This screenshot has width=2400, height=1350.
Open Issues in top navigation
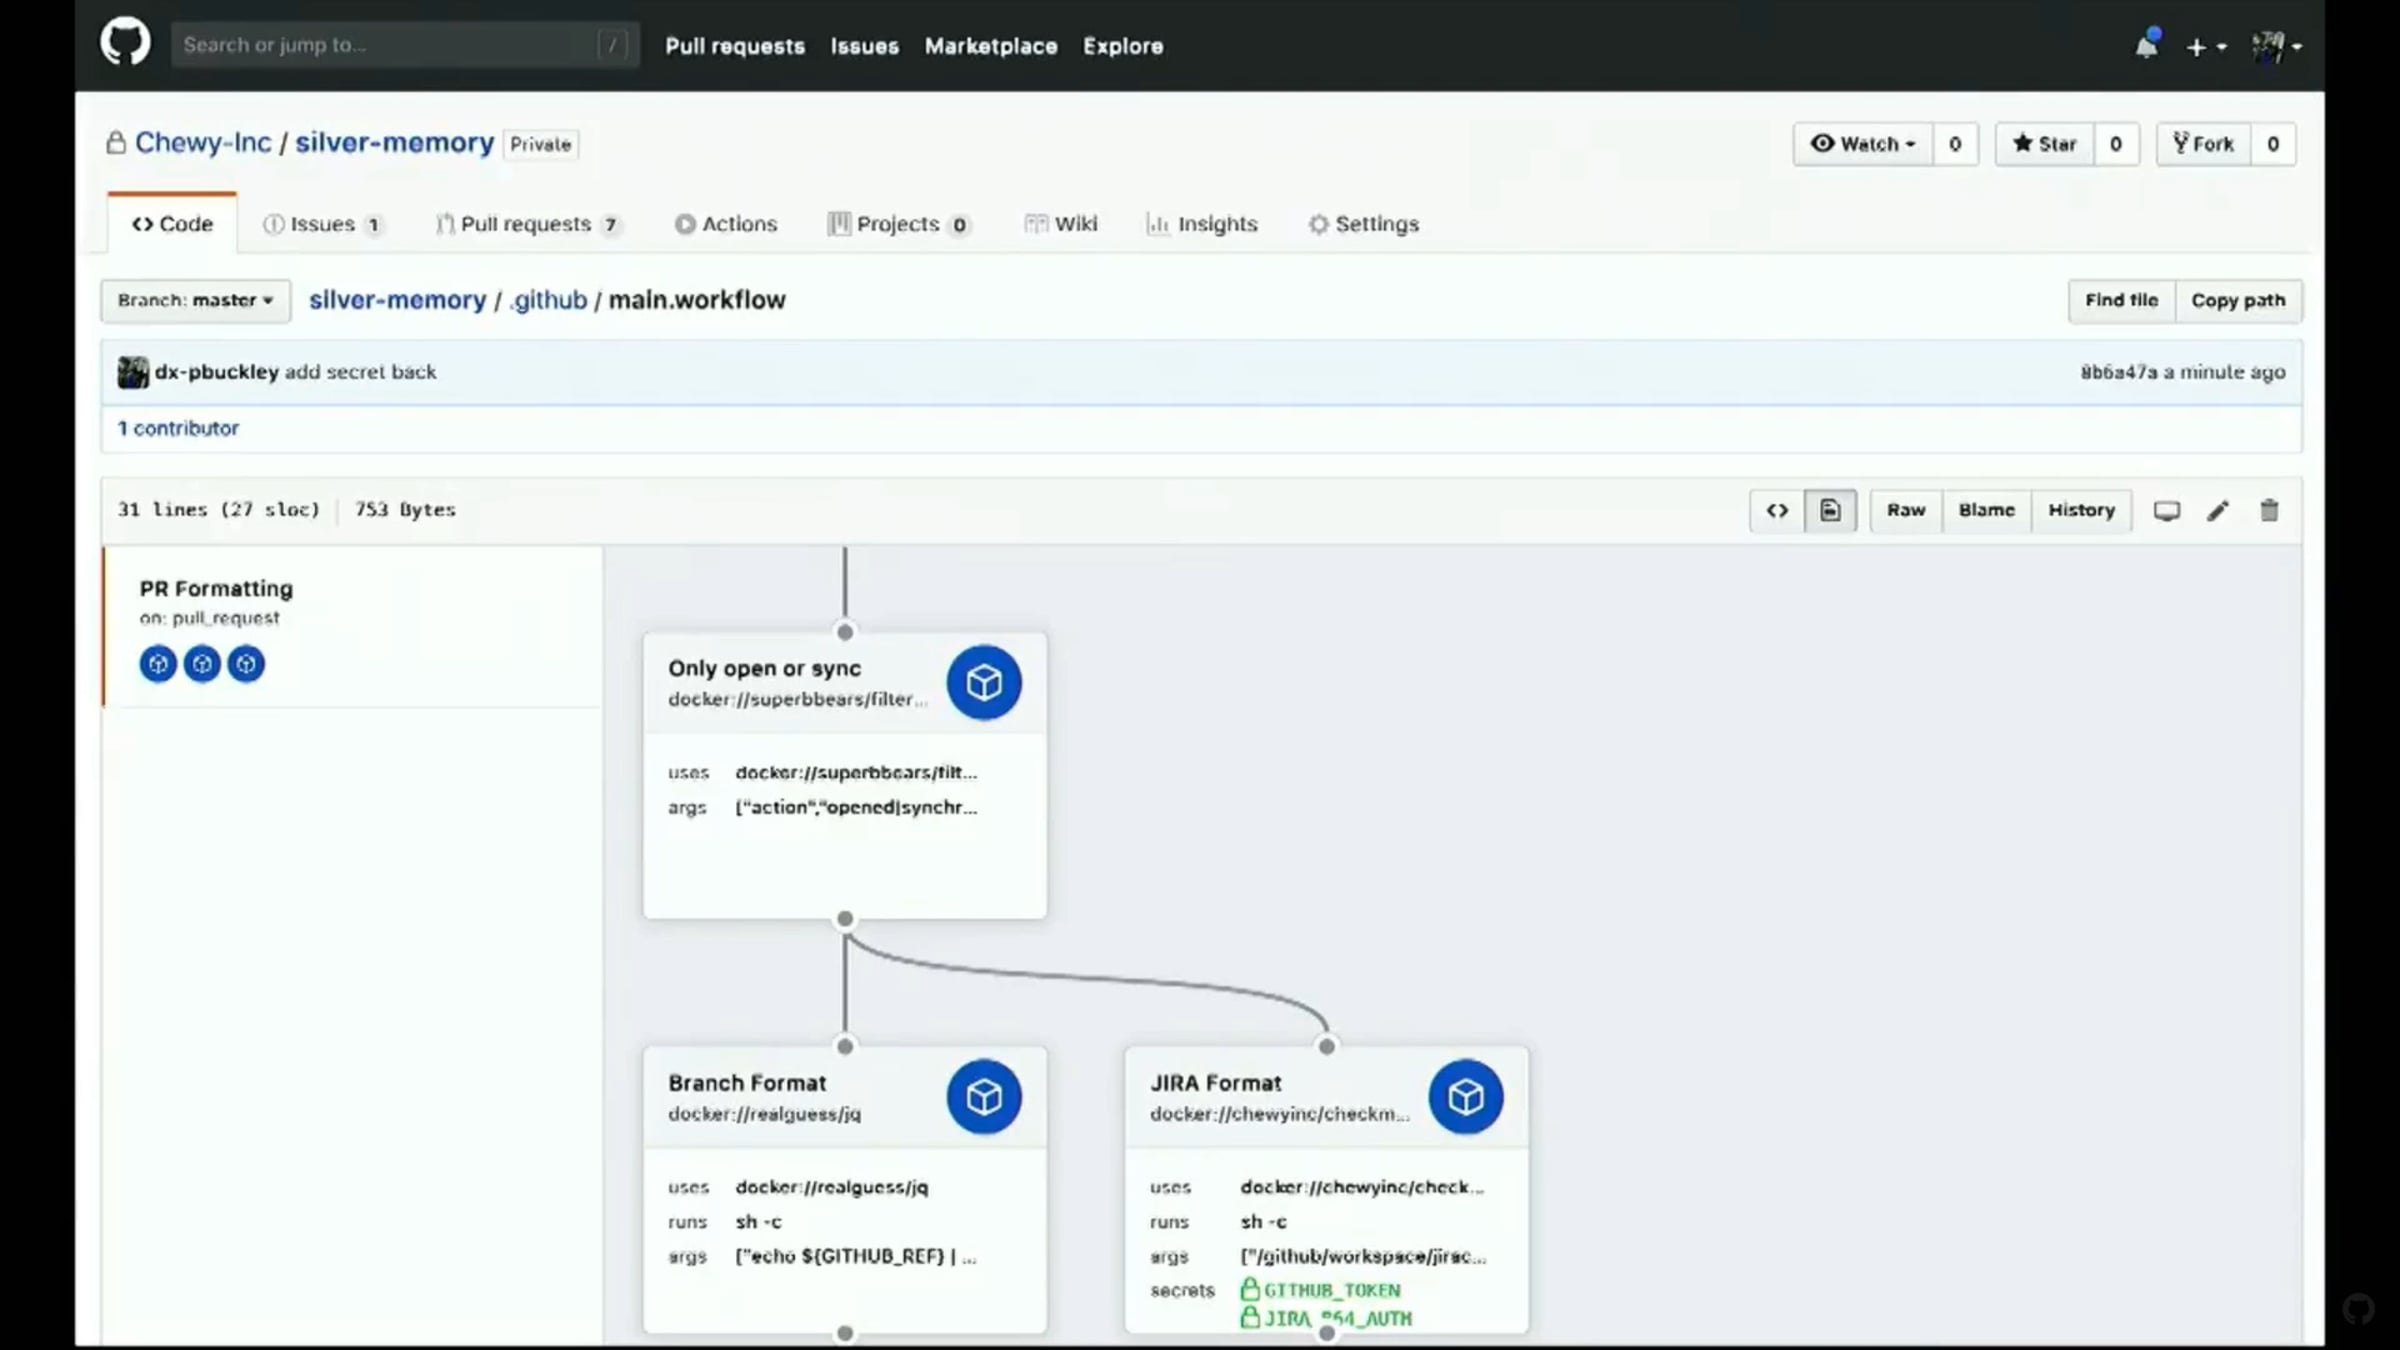(864, 46)
